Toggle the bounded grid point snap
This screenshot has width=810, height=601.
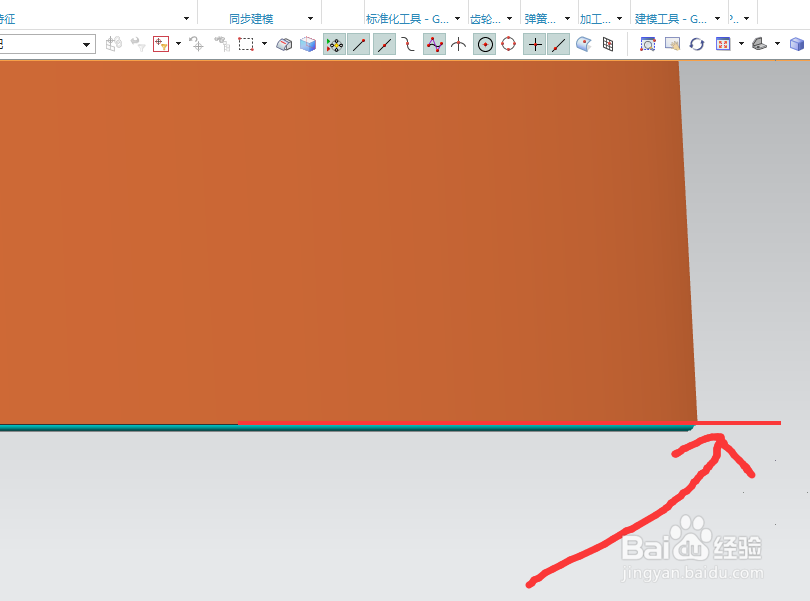coord(608,44)
